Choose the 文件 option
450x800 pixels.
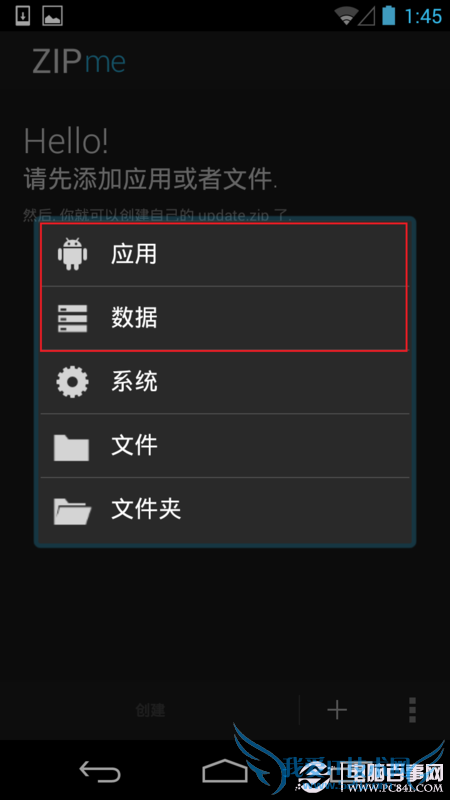coord(224,445)
